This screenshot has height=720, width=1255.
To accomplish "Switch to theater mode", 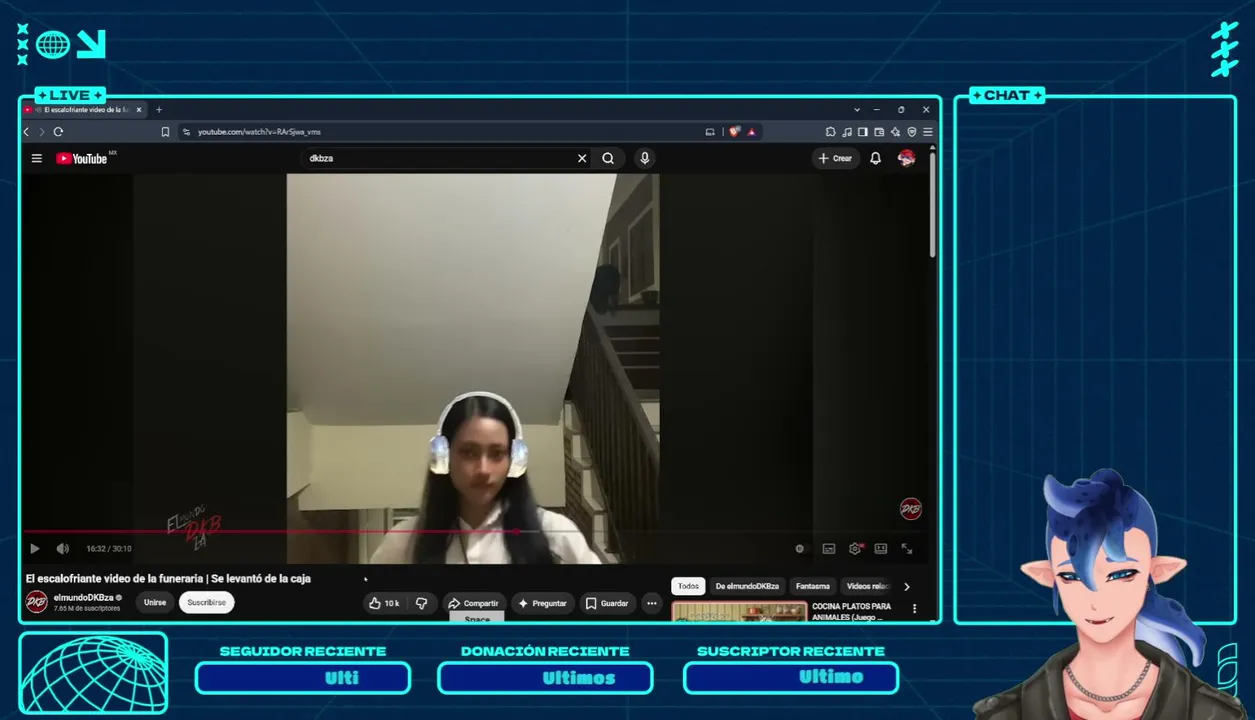I will click(881, 548).
